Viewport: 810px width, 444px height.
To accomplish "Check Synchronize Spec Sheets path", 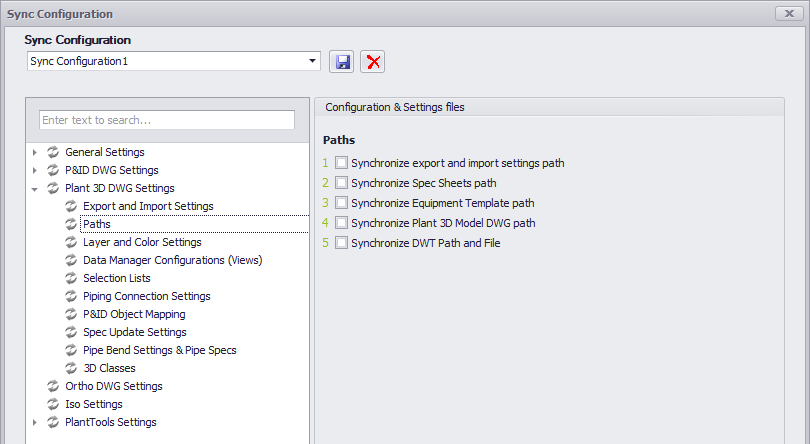I will (341, 182).
